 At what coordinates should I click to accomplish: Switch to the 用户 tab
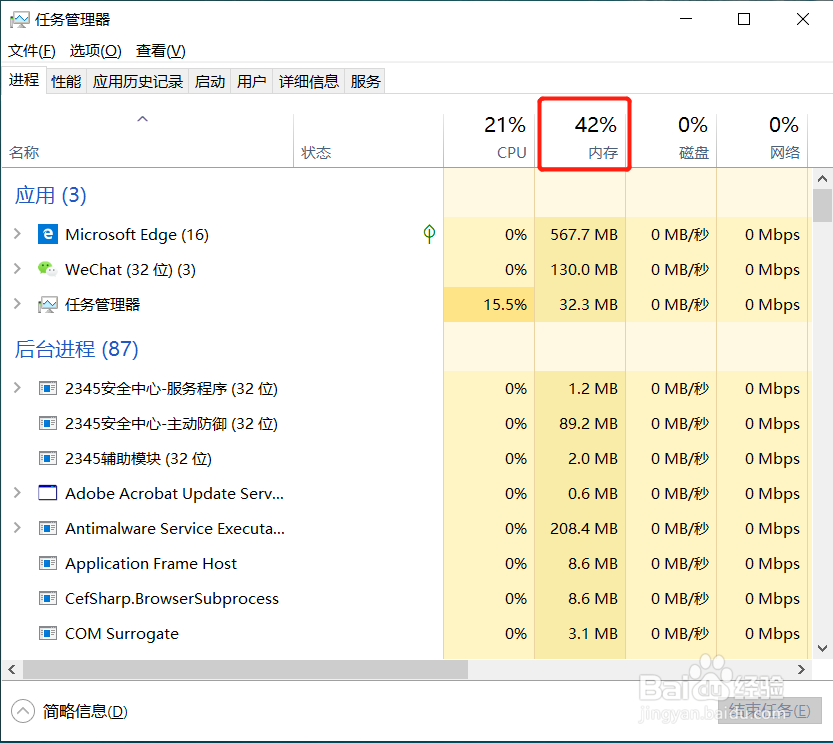coord(252,81)
